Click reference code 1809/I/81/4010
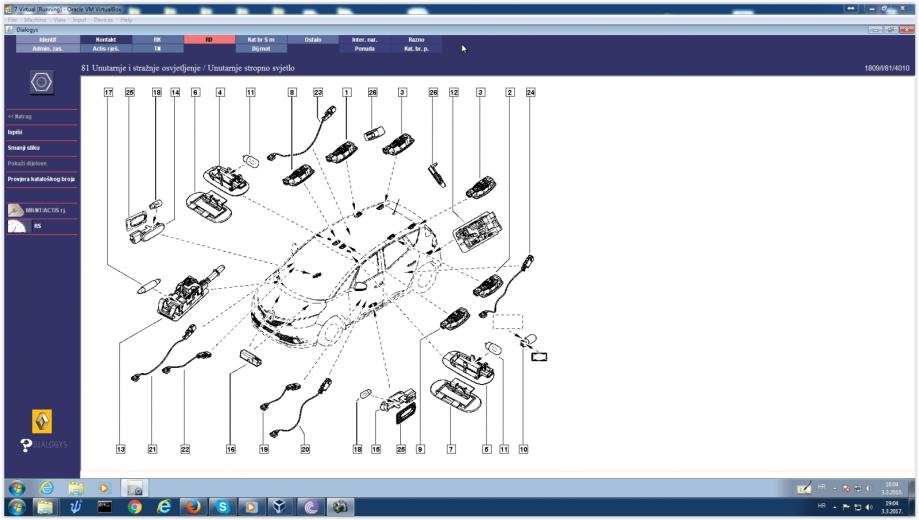This screenshot has width=919, height=520. pyautogui.click(x=887, y=68)
